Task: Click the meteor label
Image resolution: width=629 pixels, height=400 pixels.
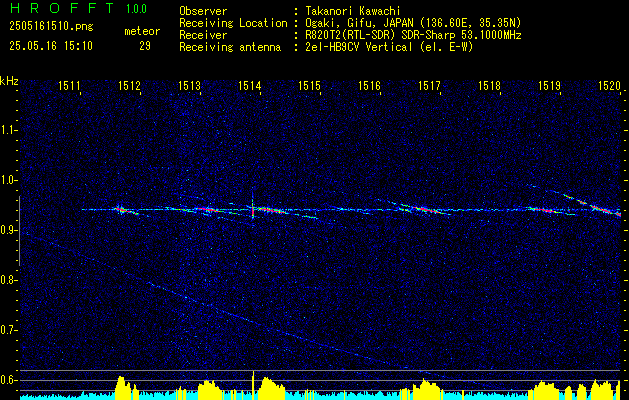Action: [x=142, y=31]
